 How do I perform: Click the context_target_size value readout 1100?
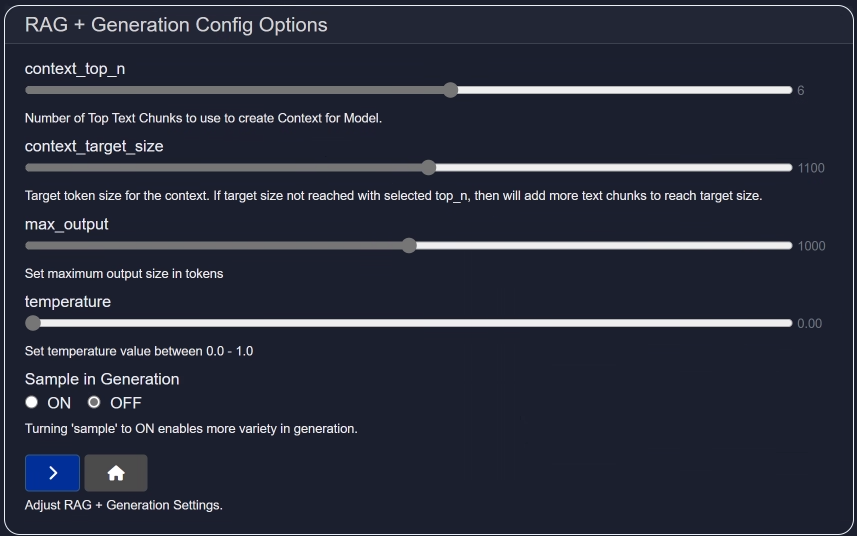(x=811, y=168)
